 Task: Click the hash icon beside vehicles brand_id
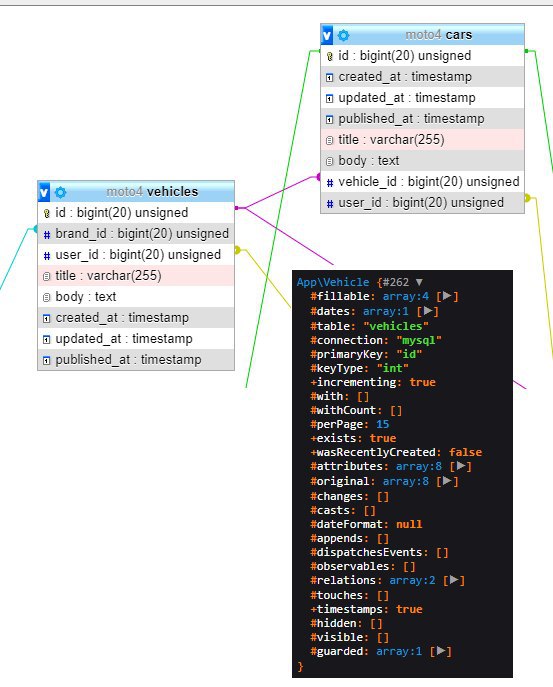point(46,235)
